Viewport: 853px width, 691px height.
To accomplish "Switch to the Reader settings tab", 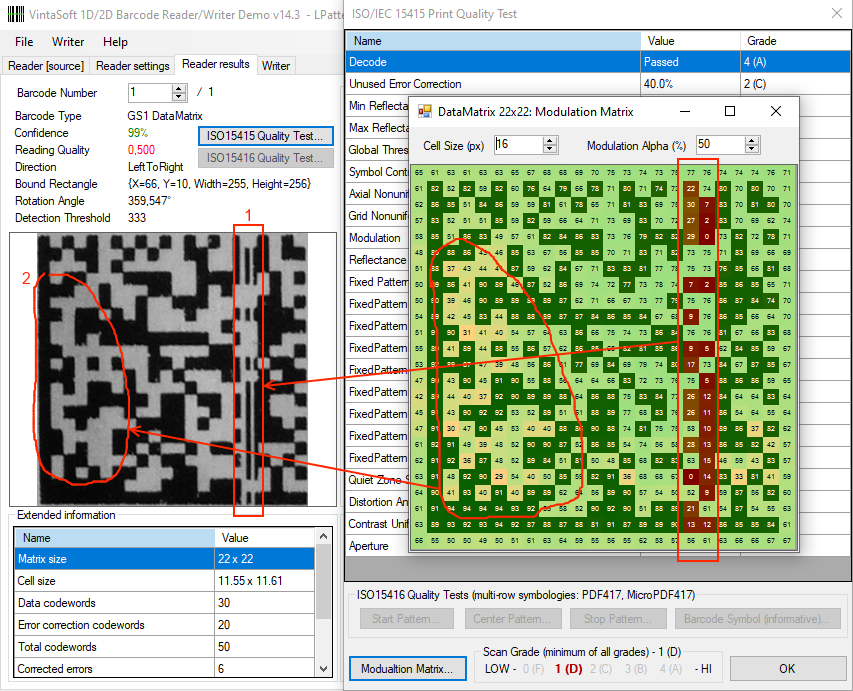I will 132,66.
